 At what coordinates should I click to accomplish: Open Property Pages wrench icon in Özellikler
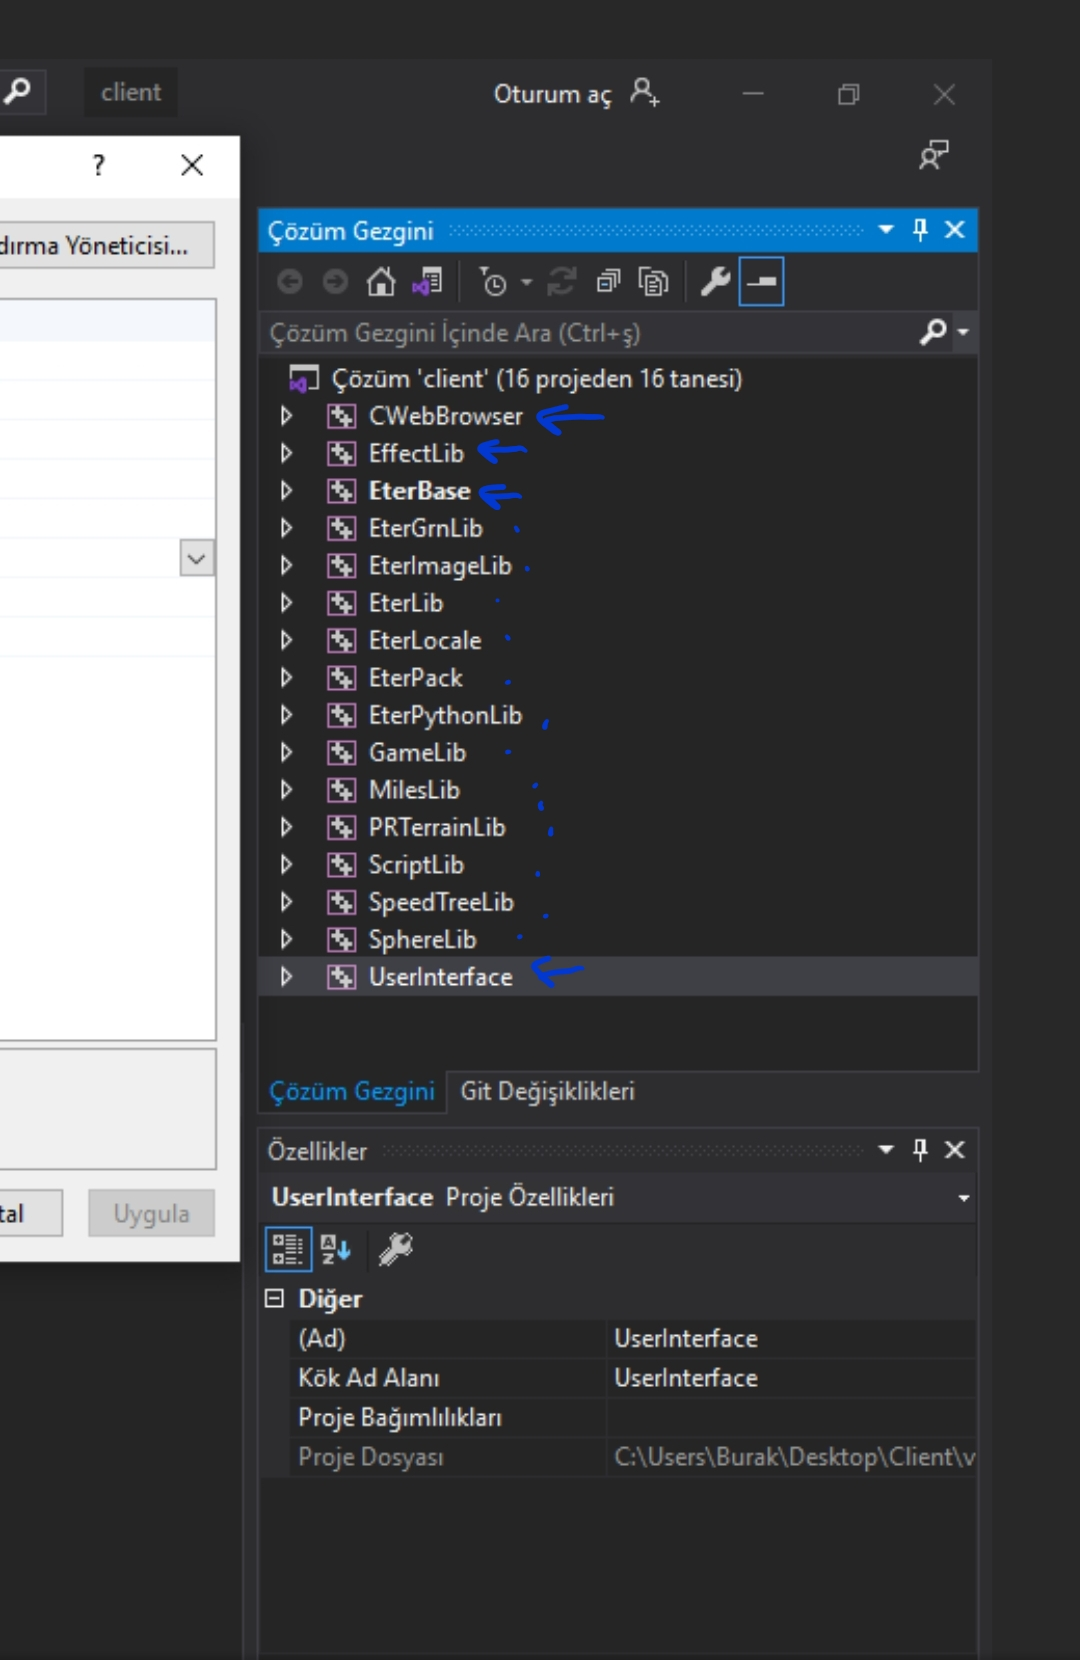click(396, 1249)
